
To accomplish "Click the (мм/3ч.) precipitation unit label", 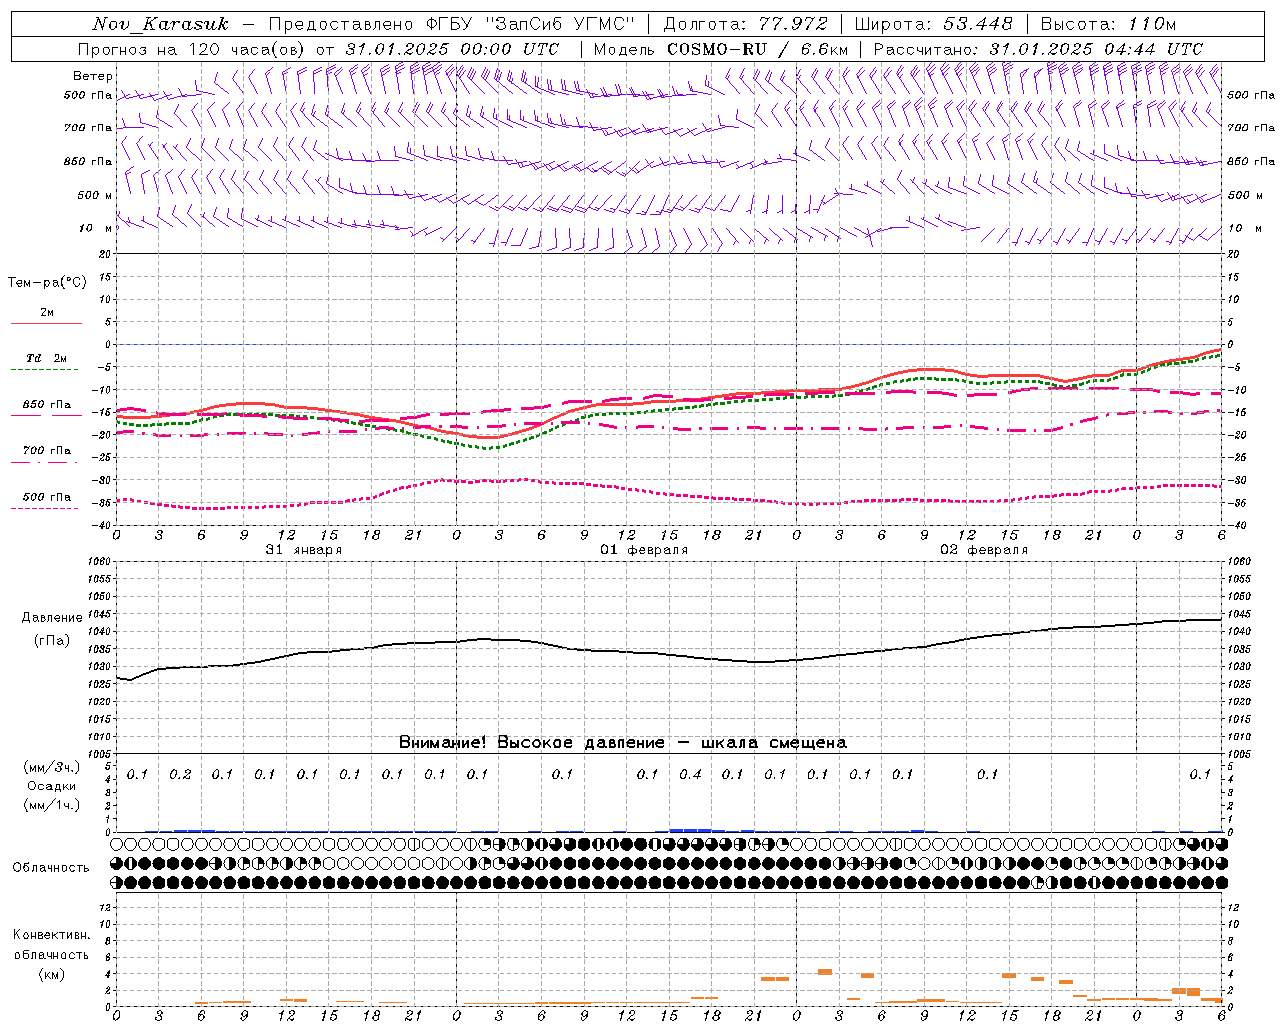I will pyautogui.click(x=52, y=767).
